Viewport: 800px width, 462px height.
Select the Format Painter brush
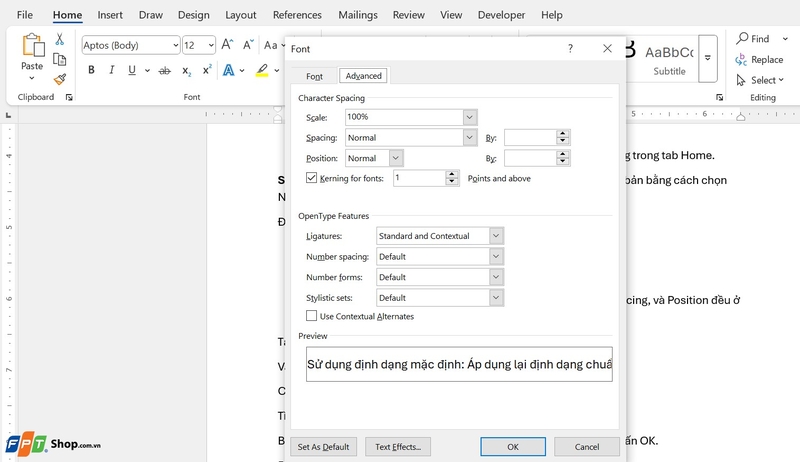[60, 79]
